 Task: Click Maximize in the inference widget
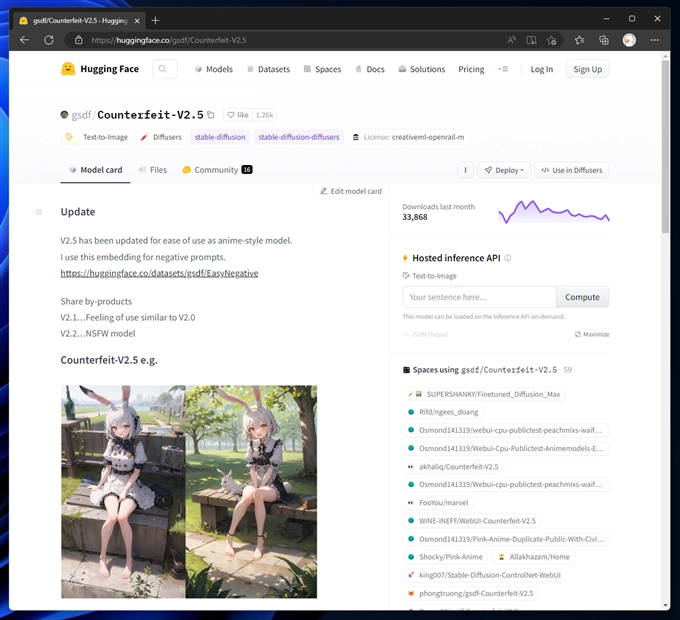pos(592,334)
